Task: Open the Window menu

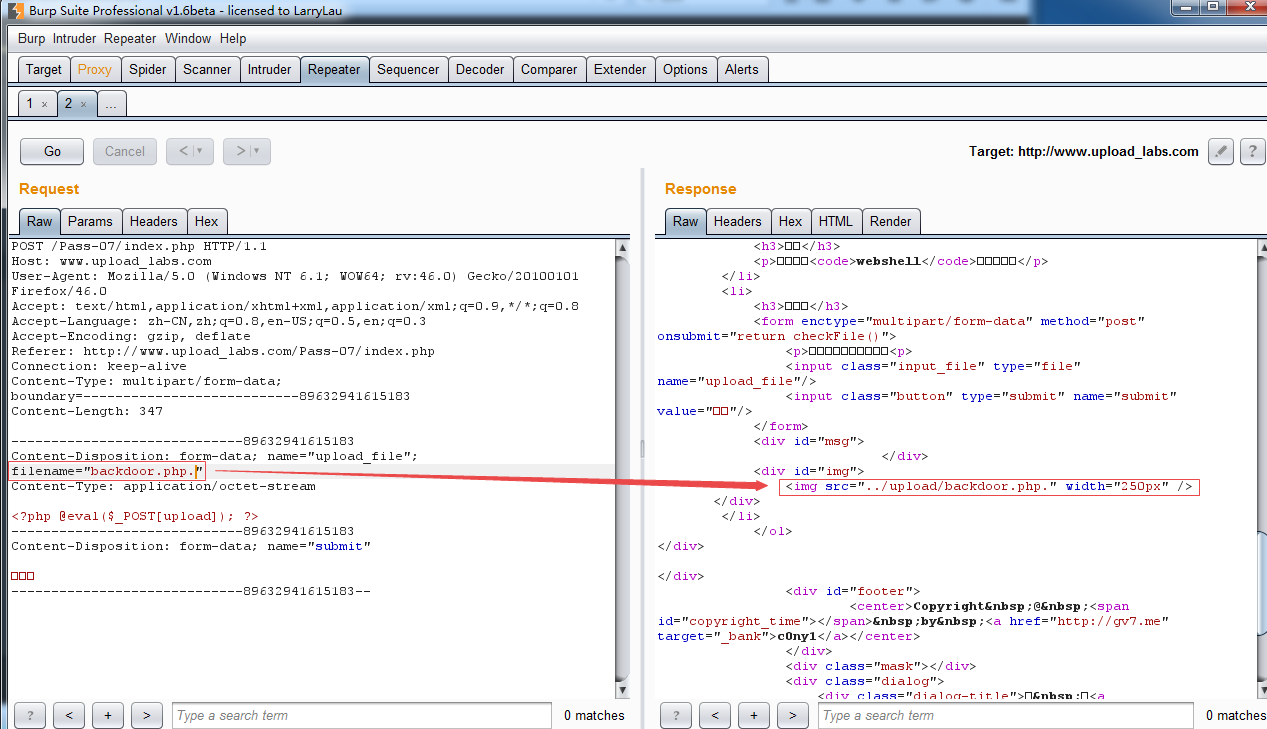Action: tap(188, 38)
